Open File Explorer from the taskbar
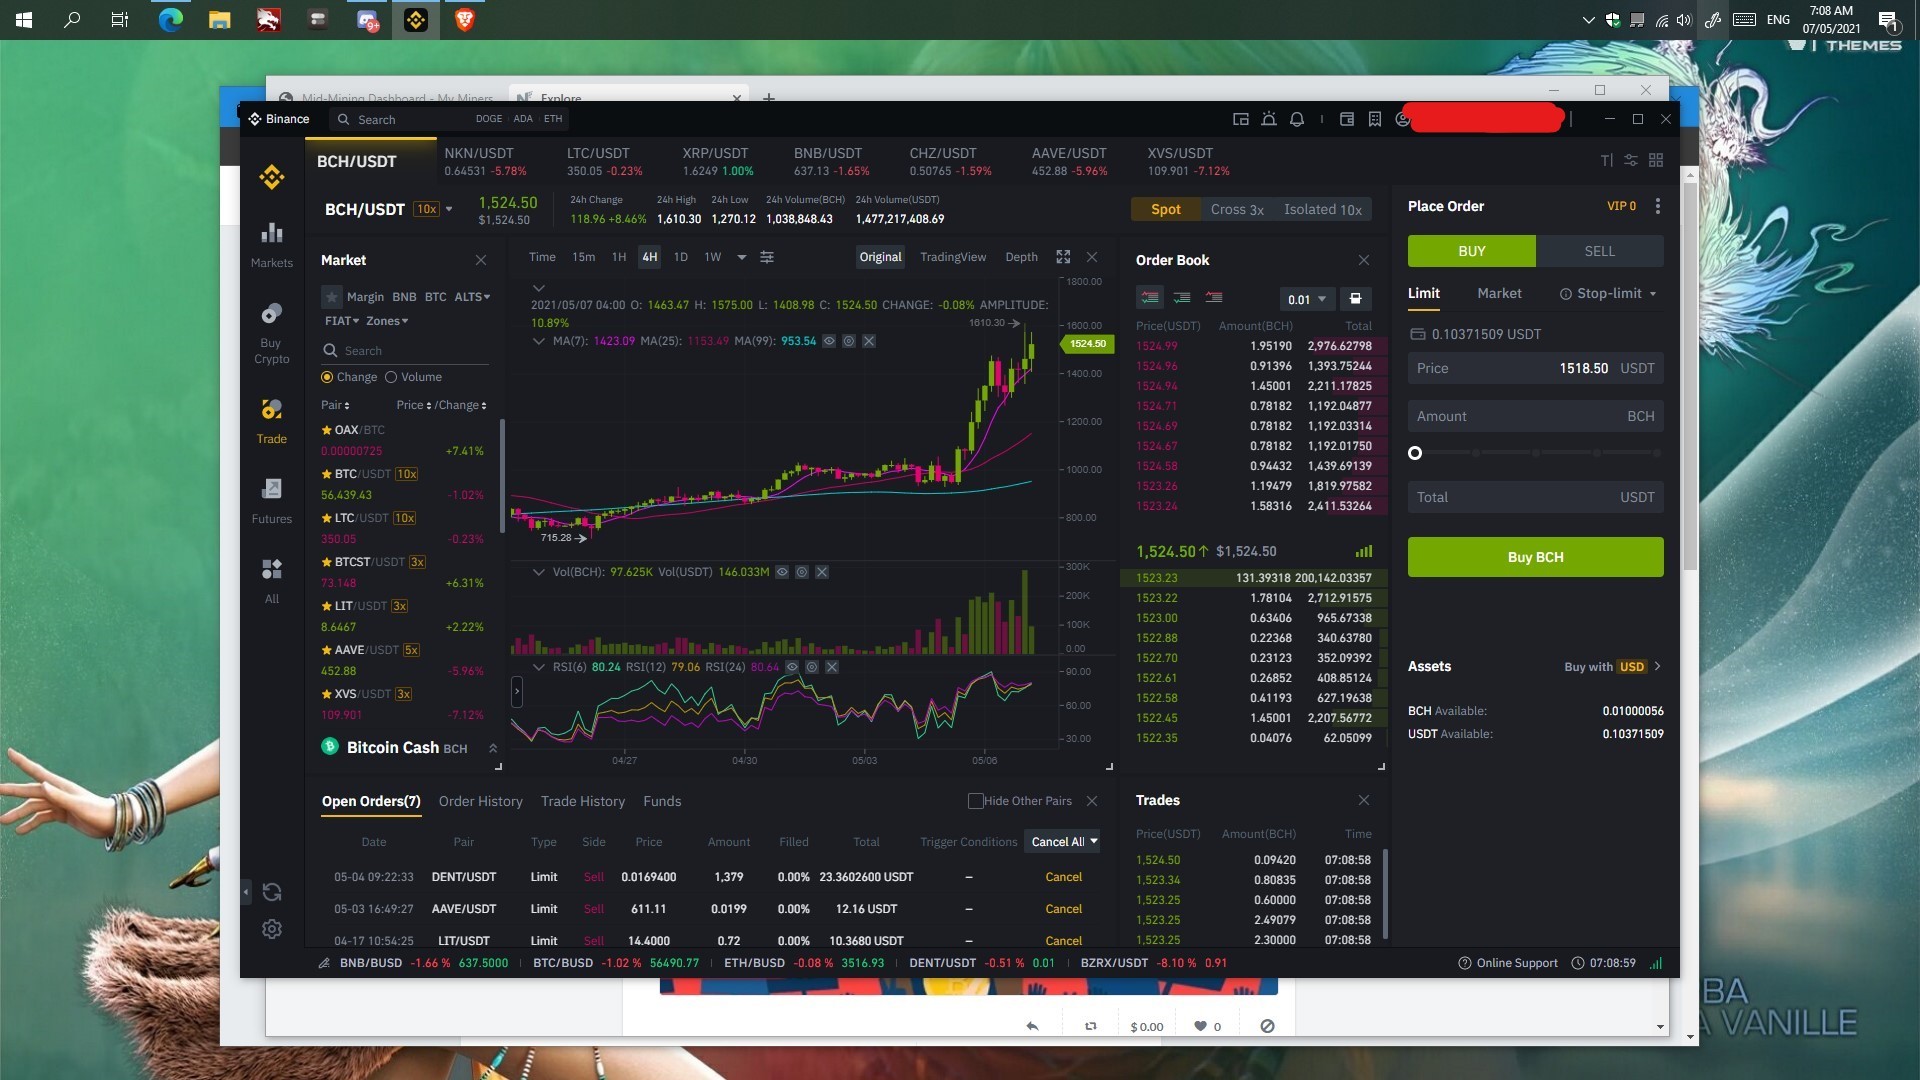The height and width of the screenshot is (1080, 1920). pos(219,20)
